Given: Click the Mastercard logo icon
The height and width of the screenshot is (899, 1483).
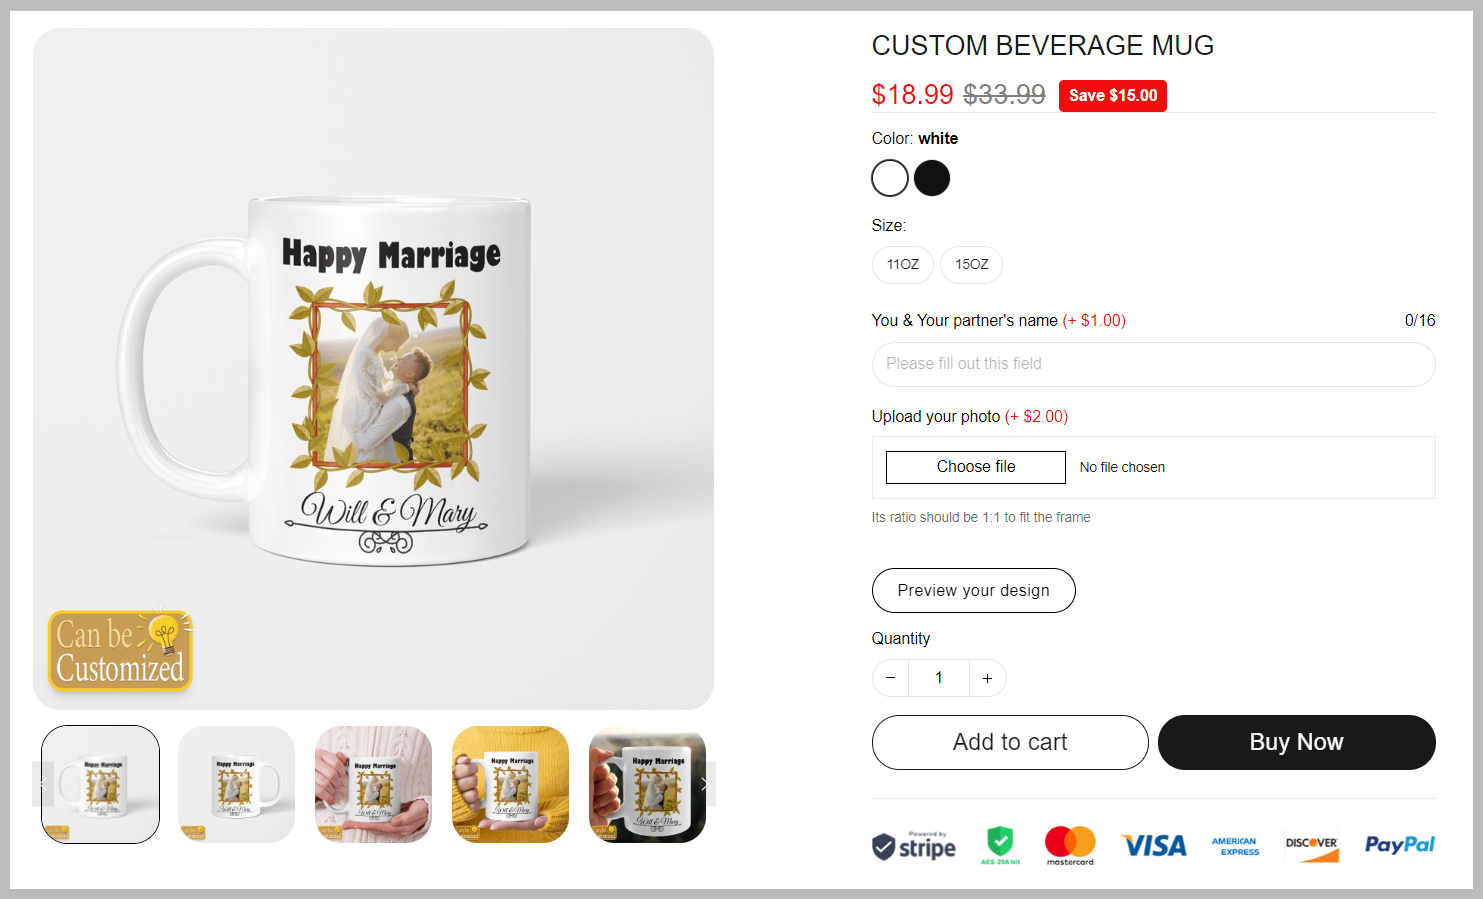Looking at the screenshot, I should (x=1070, y=845).
